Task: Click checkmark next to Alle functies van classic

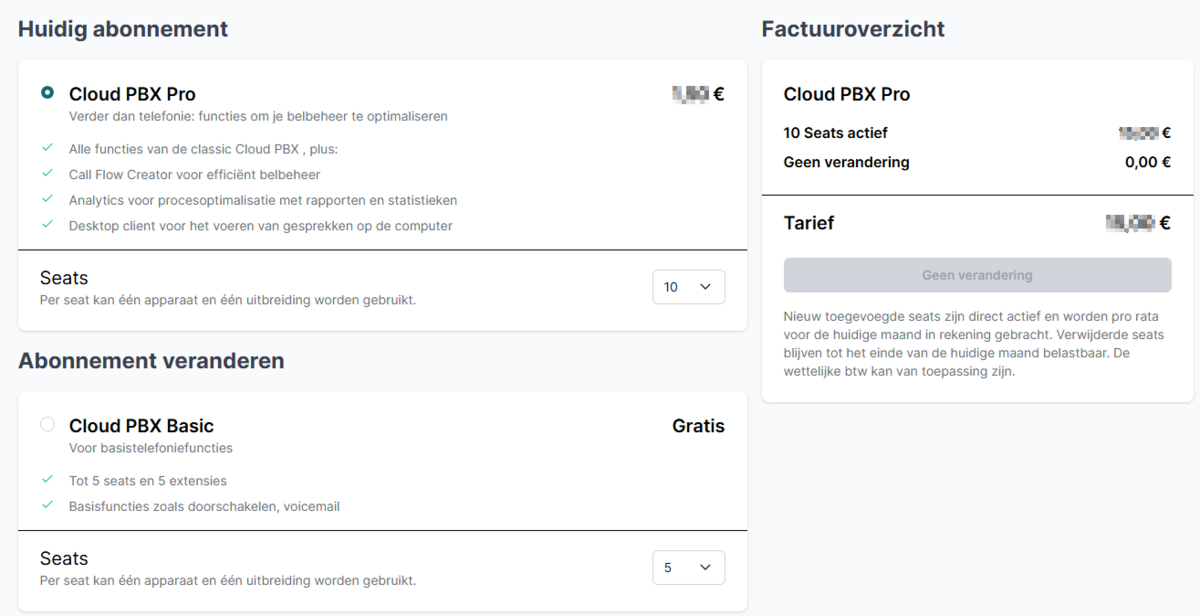Action: point(47,148)
